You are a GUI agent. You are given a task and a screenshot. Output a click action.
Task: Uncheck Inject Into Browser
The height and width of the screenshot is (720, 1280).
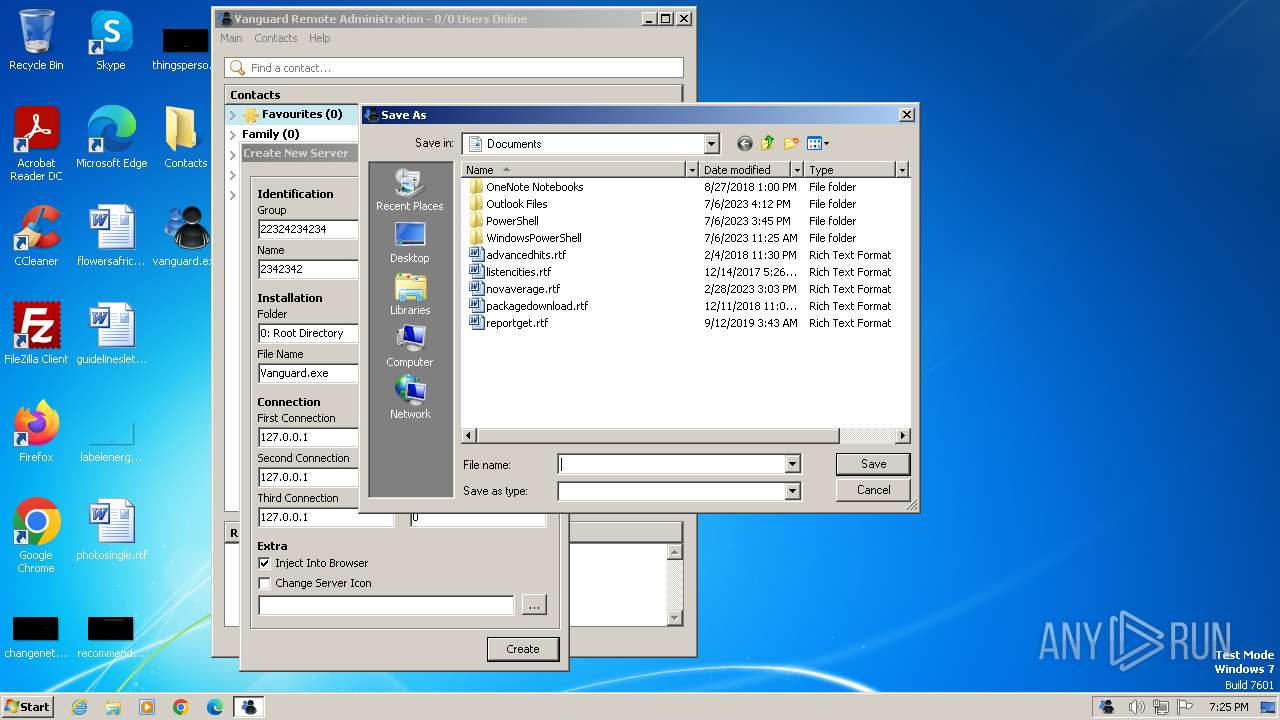264,563
